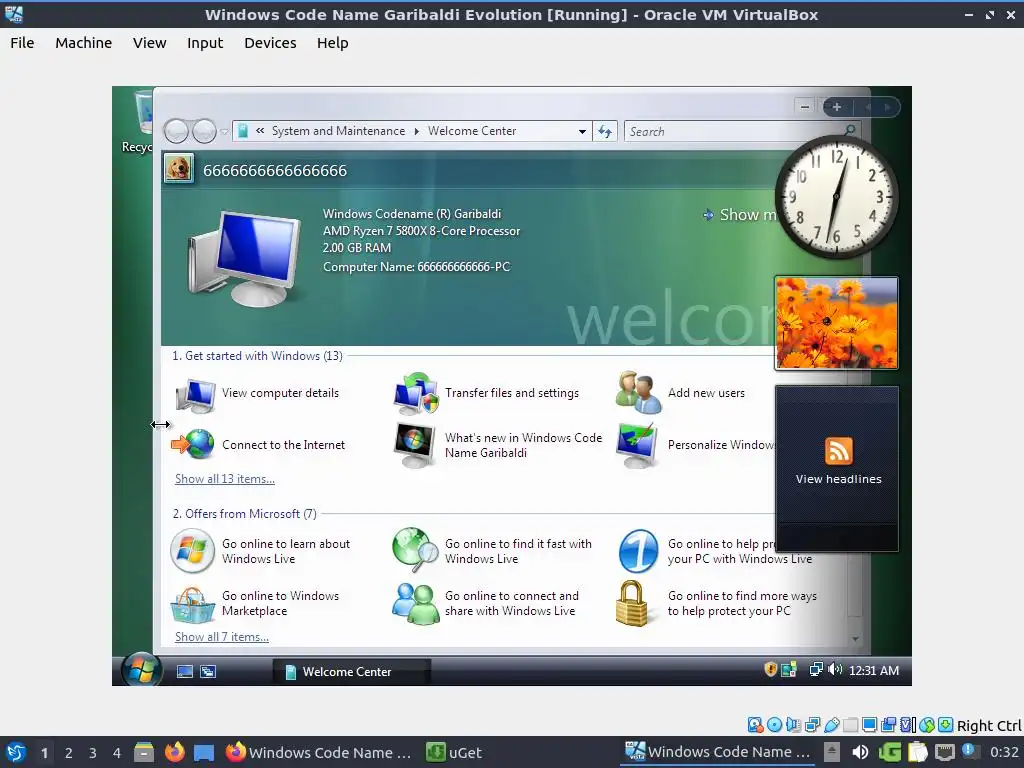Screen dimensions: 1024x768
Task: Click the security shield tray icon in guest
Action: coord(771,669)
